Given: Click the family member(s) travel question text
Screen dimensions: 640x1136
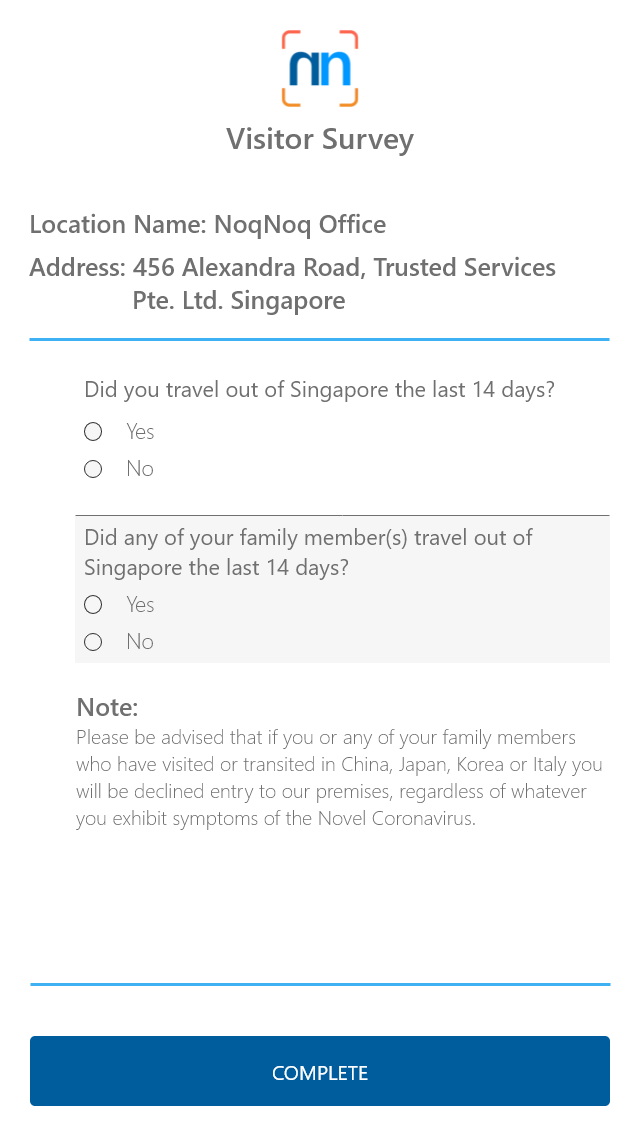Looking at the screenshot, I should click(308, 552).
